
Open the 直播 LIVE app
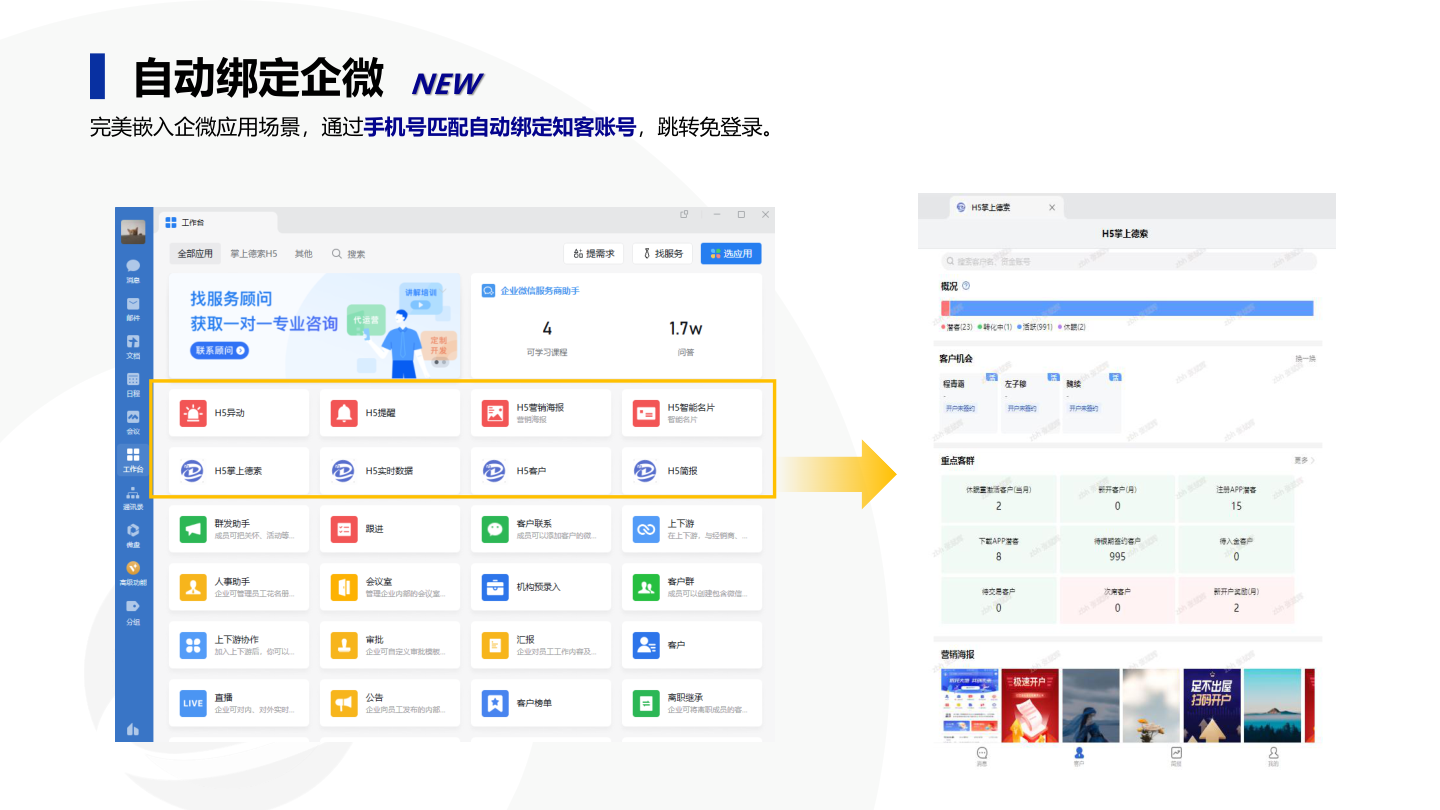(239, 703)
